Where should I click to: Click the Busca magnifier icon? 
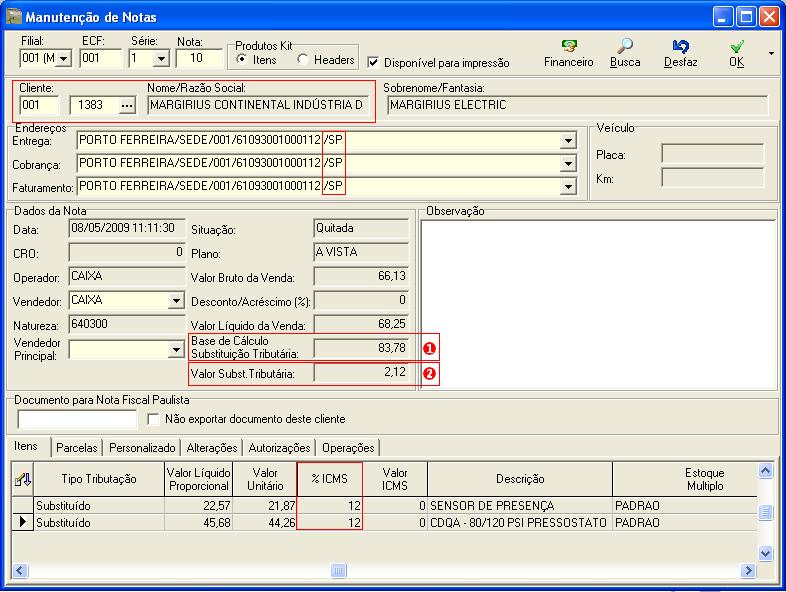click(625, 47)
